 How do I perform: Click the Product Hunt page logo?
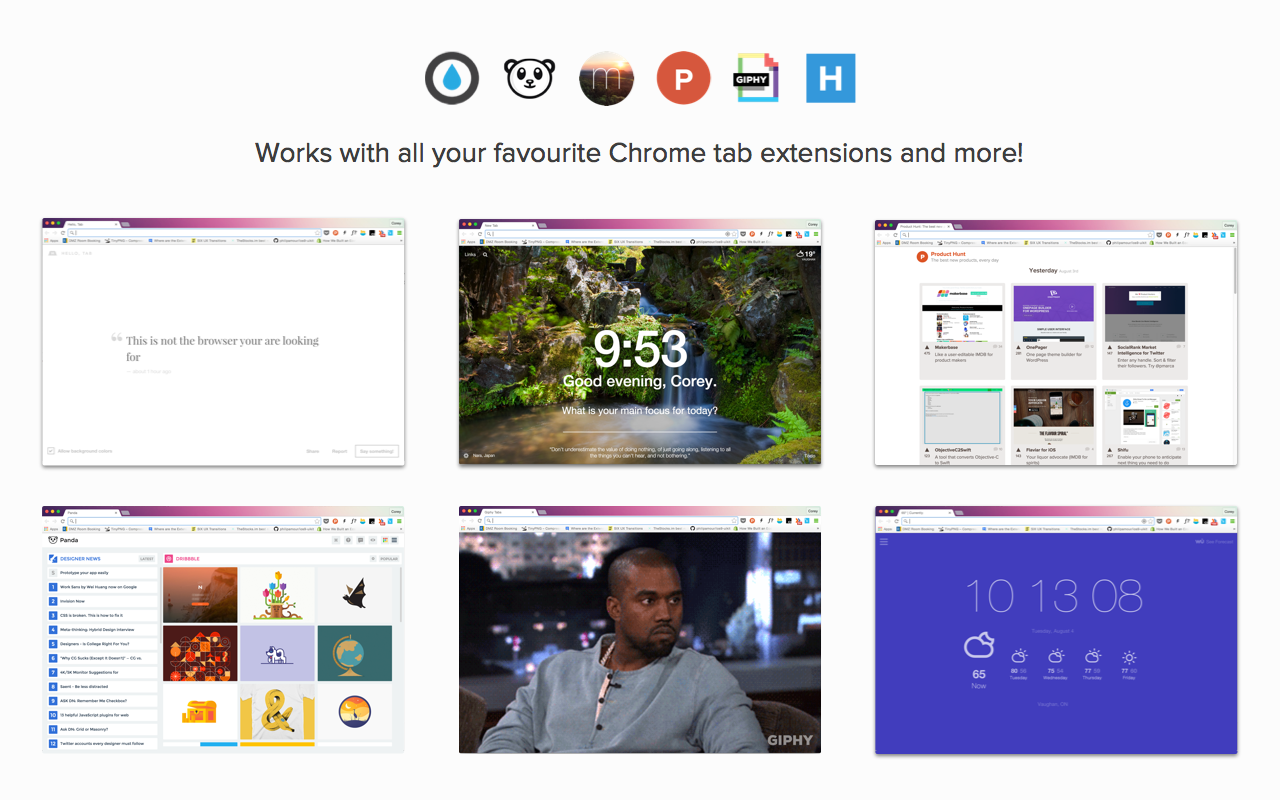coord(922,257)
